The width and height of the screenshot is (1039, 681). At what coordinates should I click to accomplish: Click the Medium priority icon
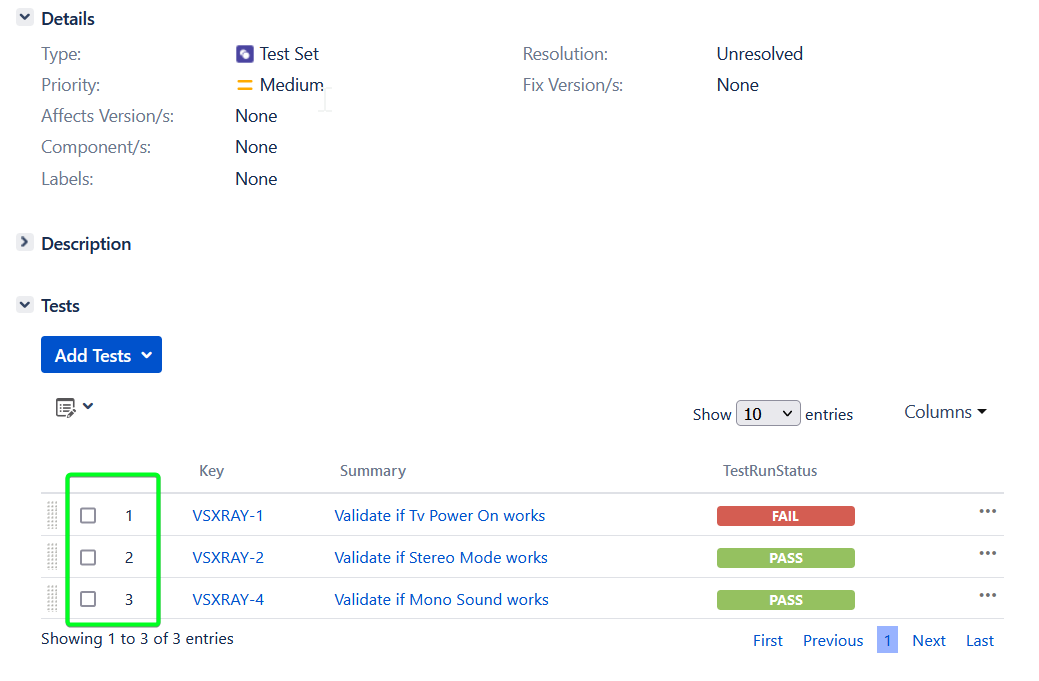coord(245,85)
